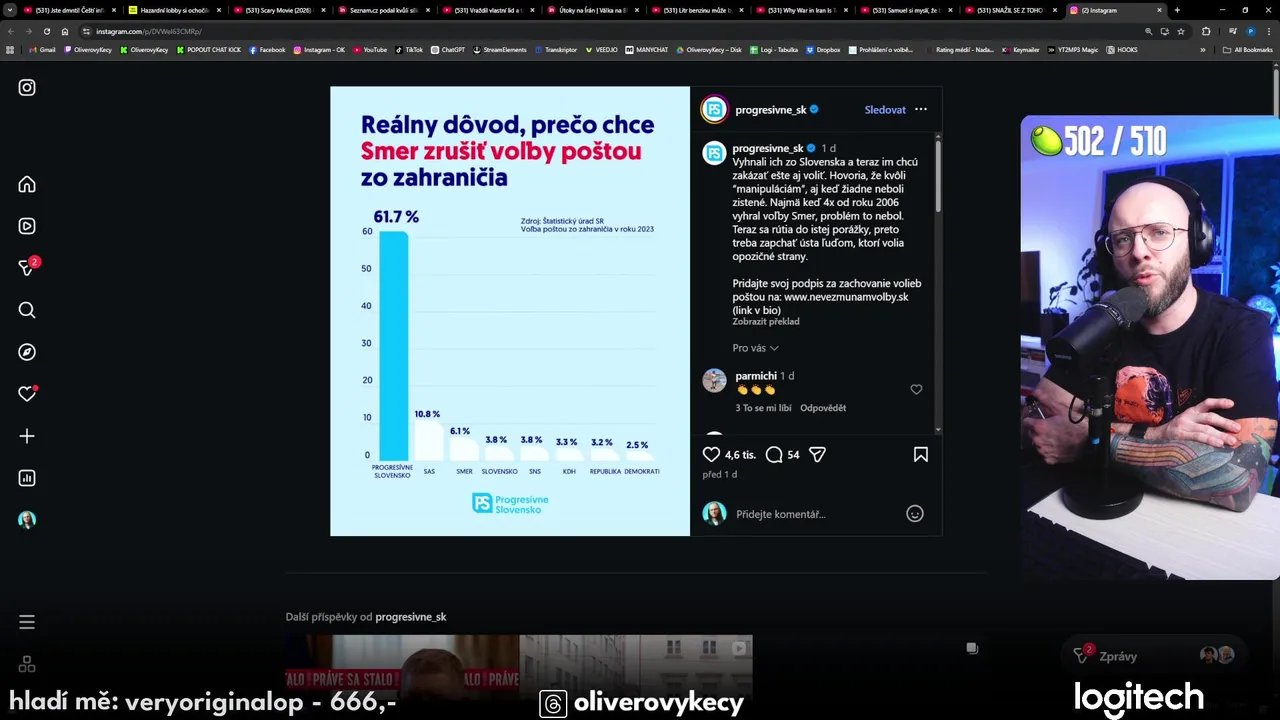Click the 54 comments count
The height and width of the screenshot is (720, 1280).
tap(793, 455)
